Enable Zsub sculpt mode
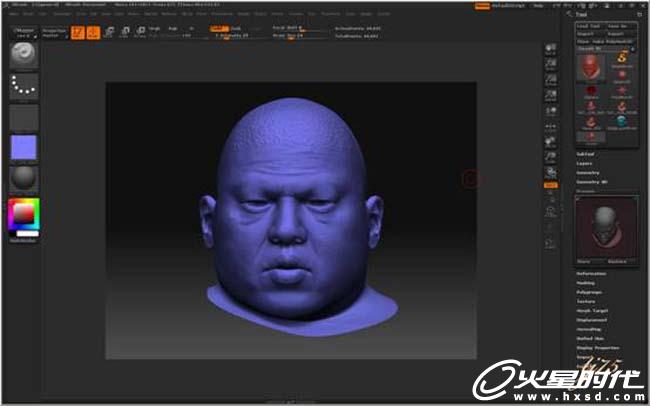 coord(236,29)
